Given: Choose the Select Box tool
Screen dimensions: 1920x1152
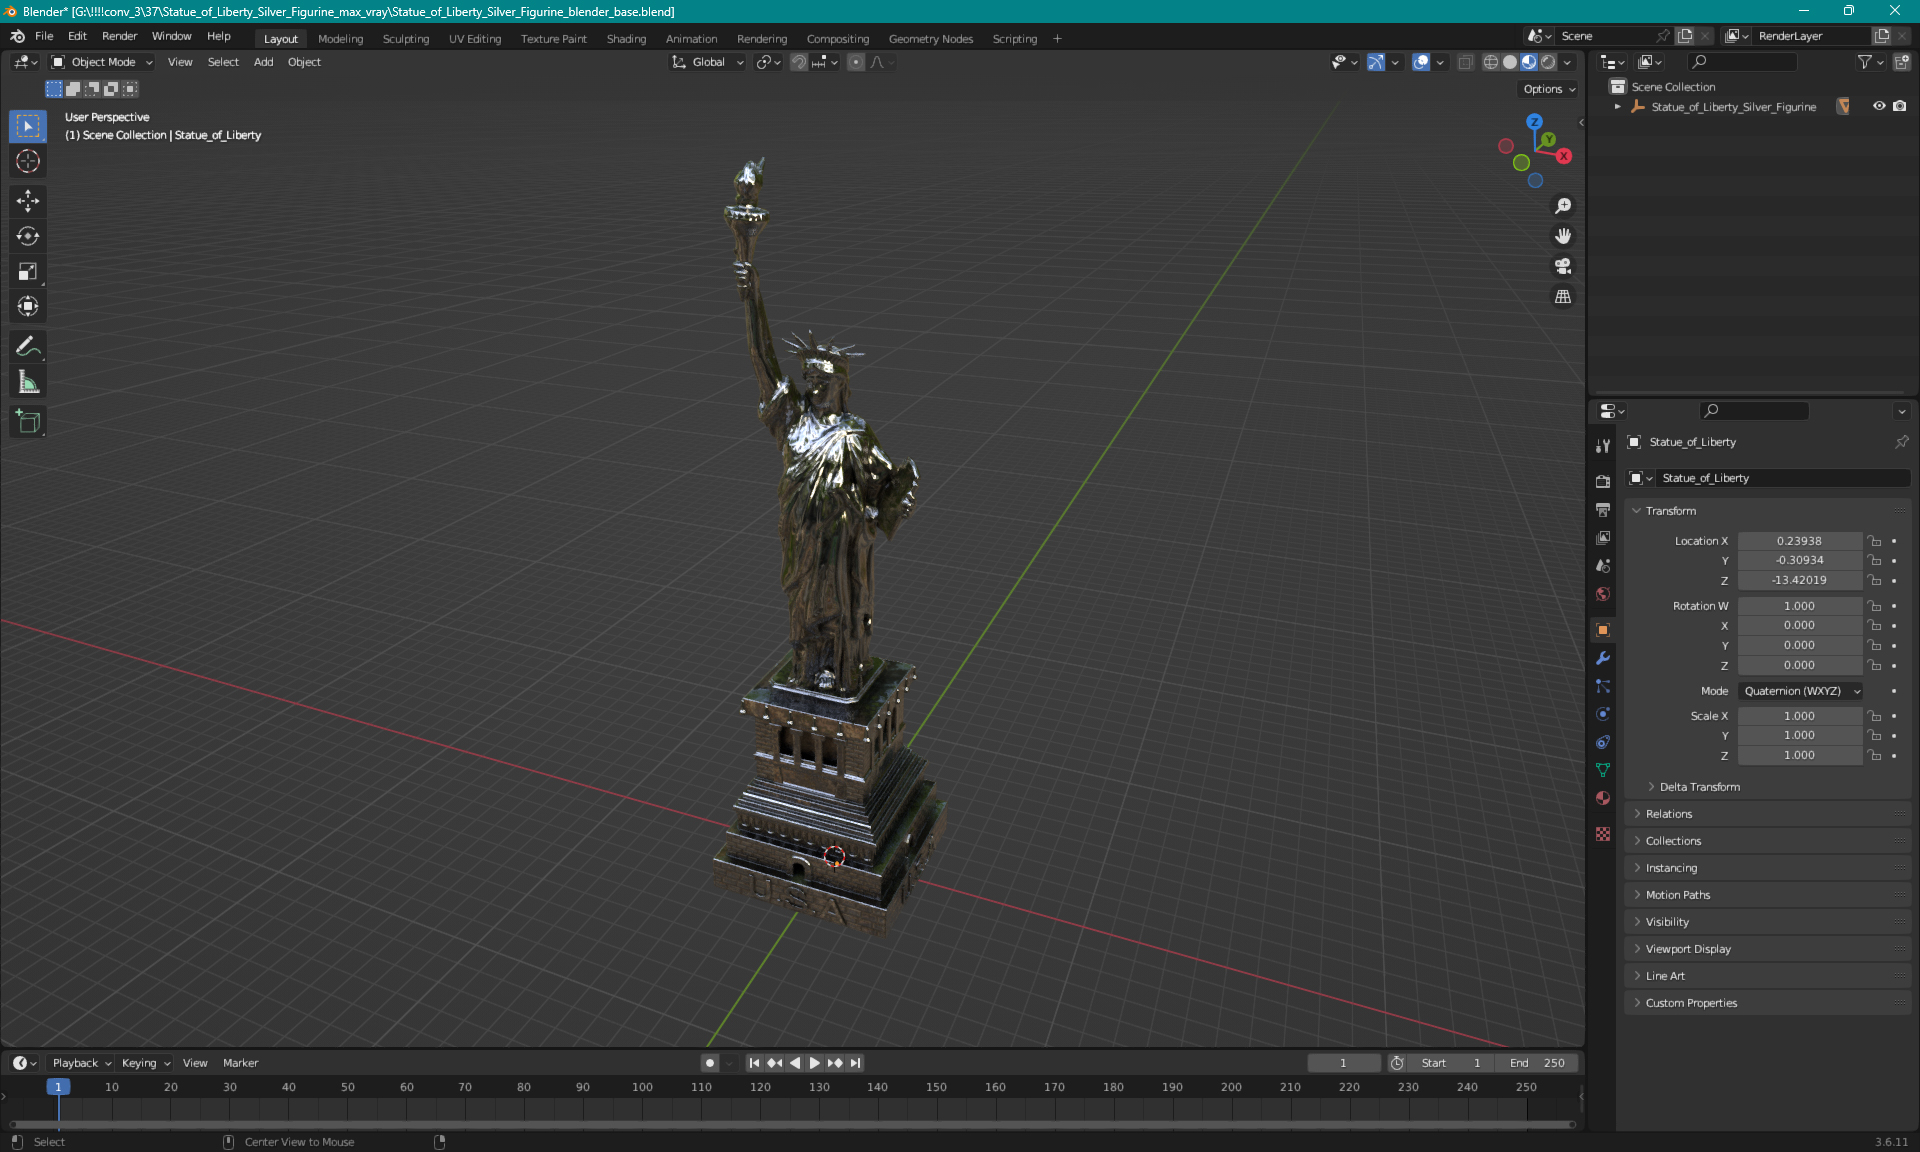Looking at the screenshot, I should (x=28, y=126).
